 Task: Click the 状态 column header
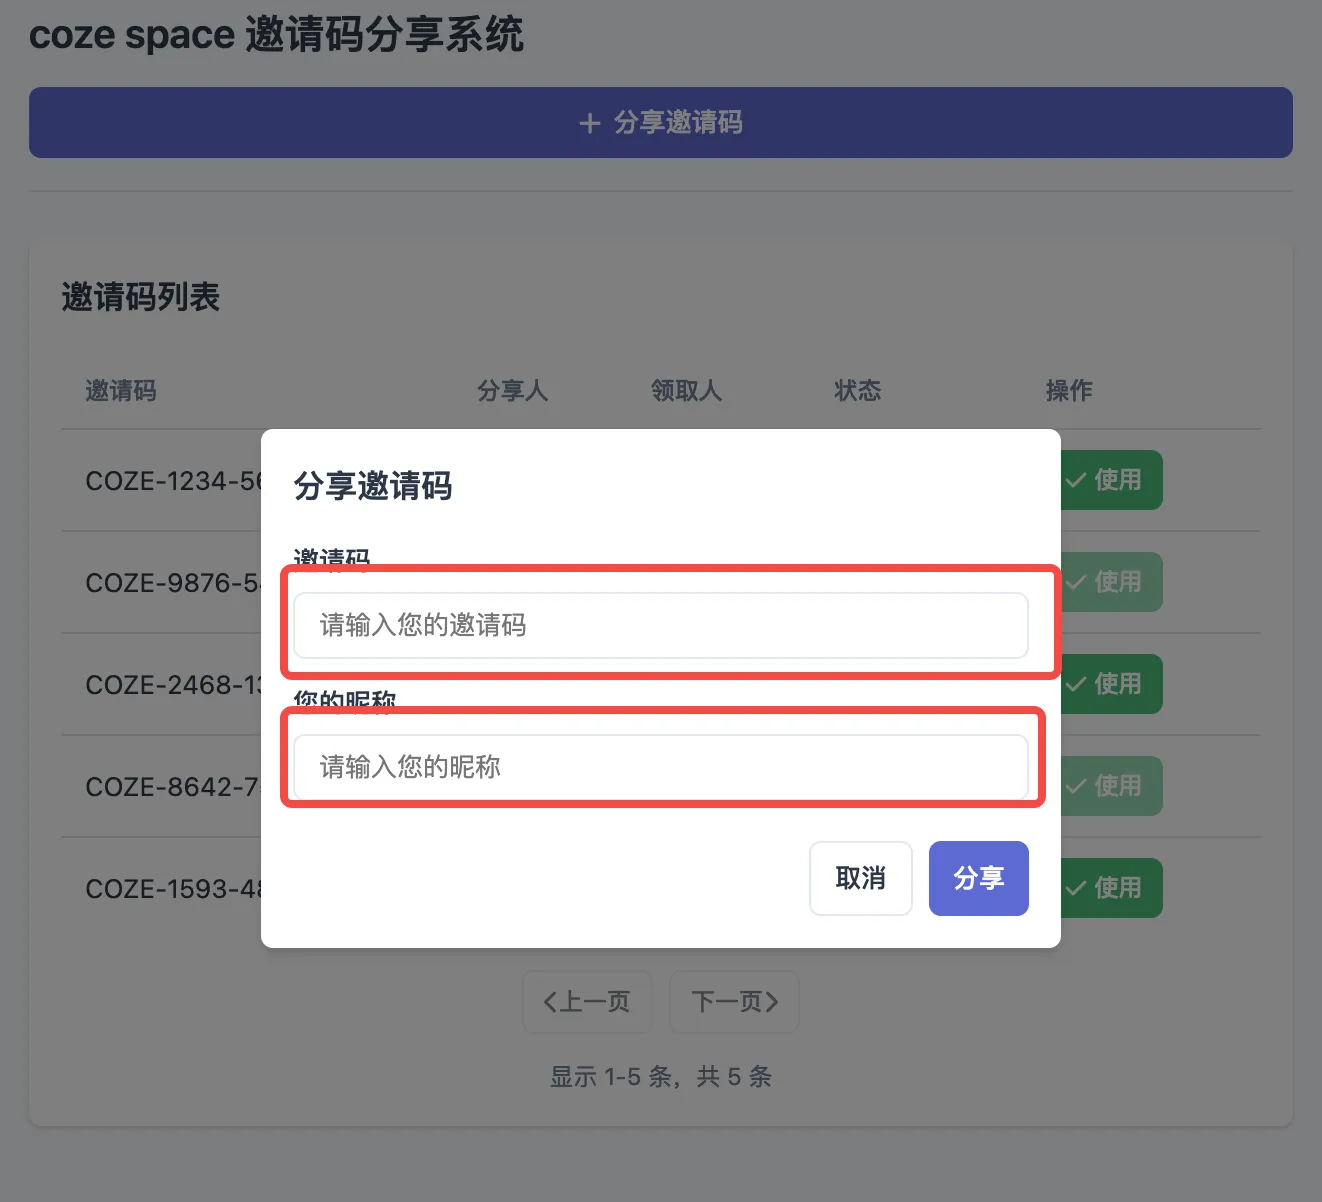click(x=858, y=390)
